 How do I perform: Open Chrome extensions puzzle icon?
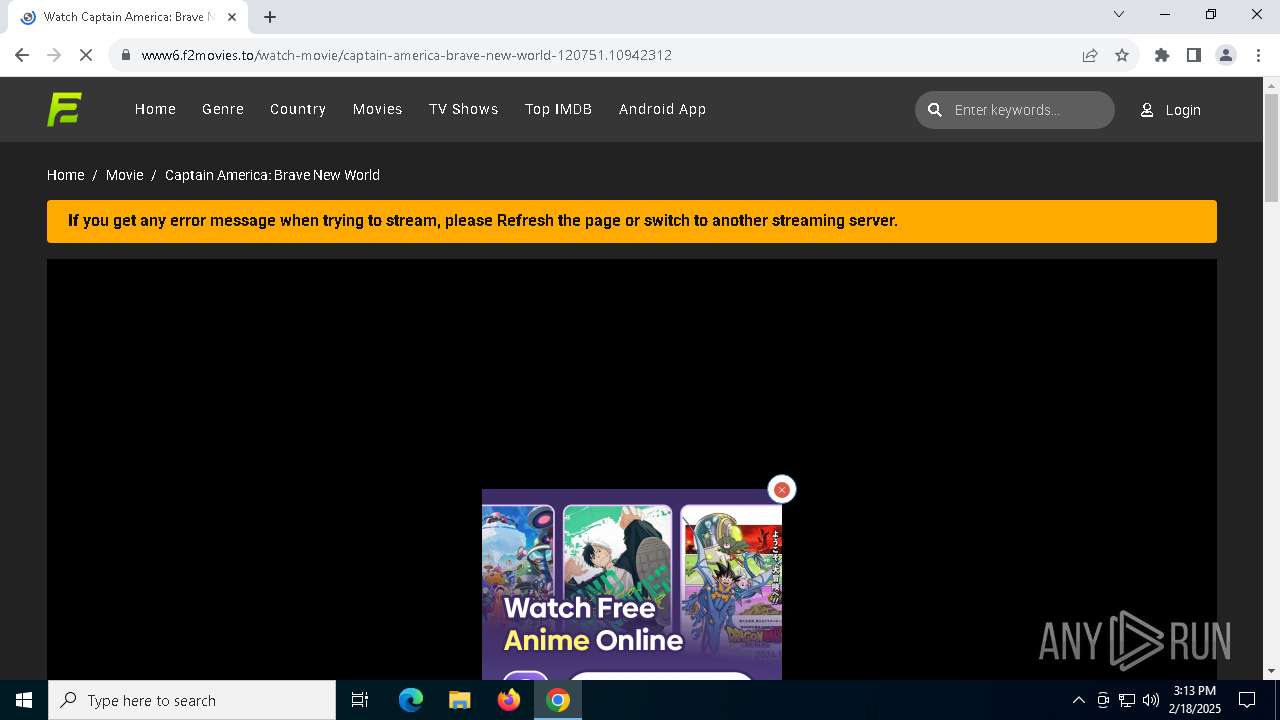[x=1162, y=55]
